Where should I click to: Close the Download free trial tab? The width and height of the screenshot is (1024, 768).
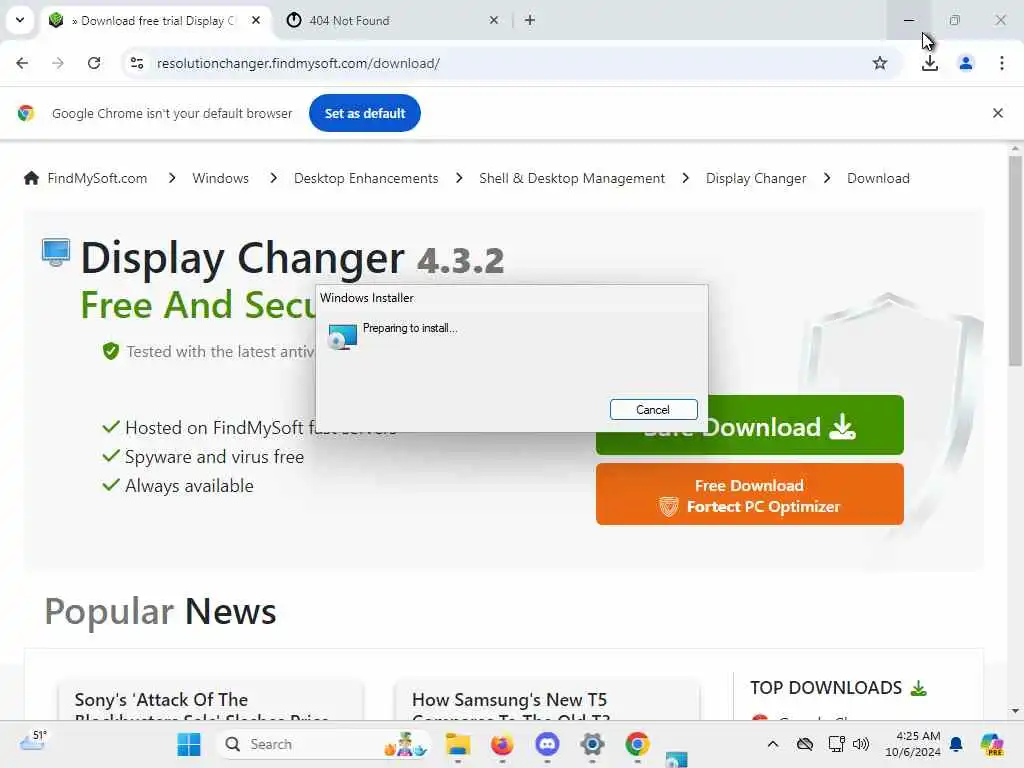pyautogui.click(x=256, y=21)
